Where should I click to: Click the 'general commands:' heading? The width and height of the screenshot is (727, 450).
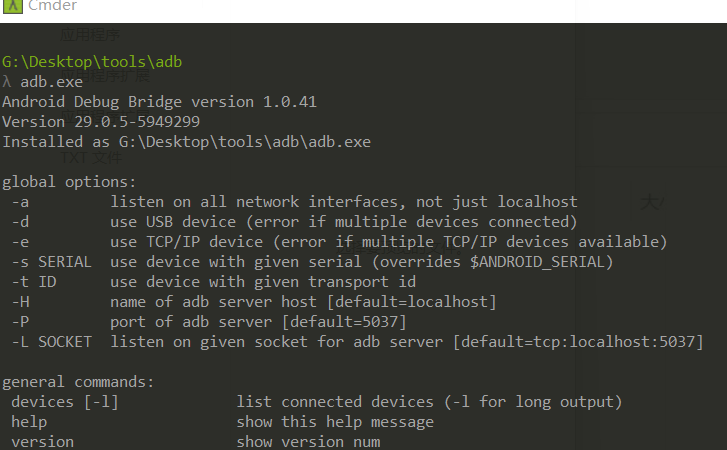click(78, 382)
